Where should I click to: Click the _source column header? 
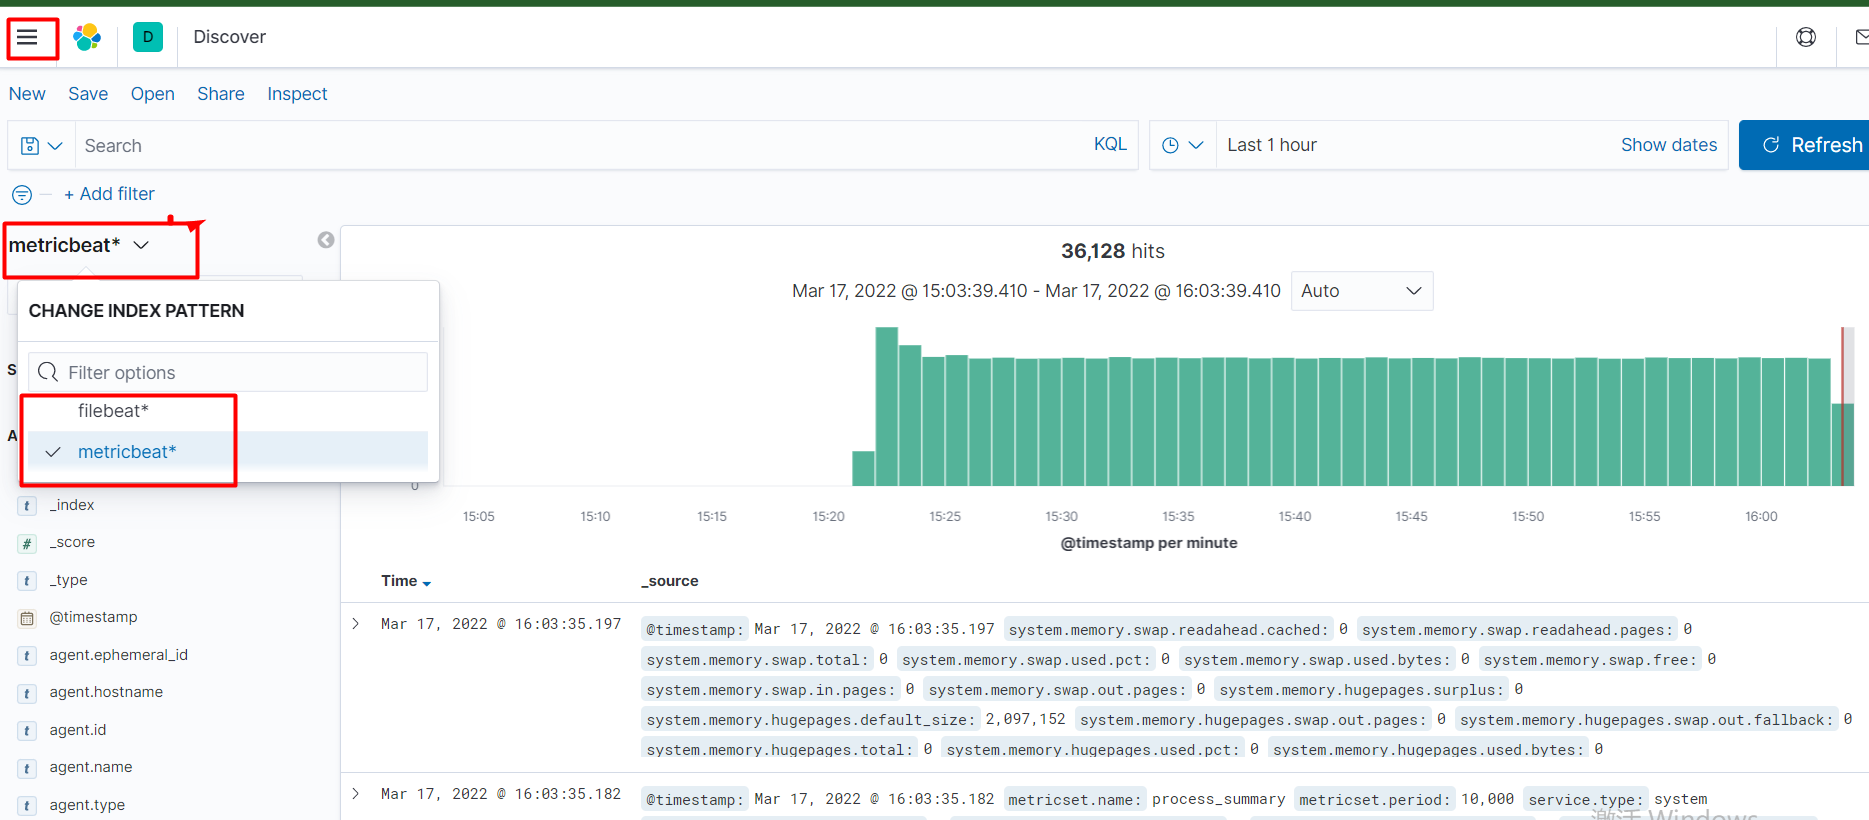click(670, 581)
